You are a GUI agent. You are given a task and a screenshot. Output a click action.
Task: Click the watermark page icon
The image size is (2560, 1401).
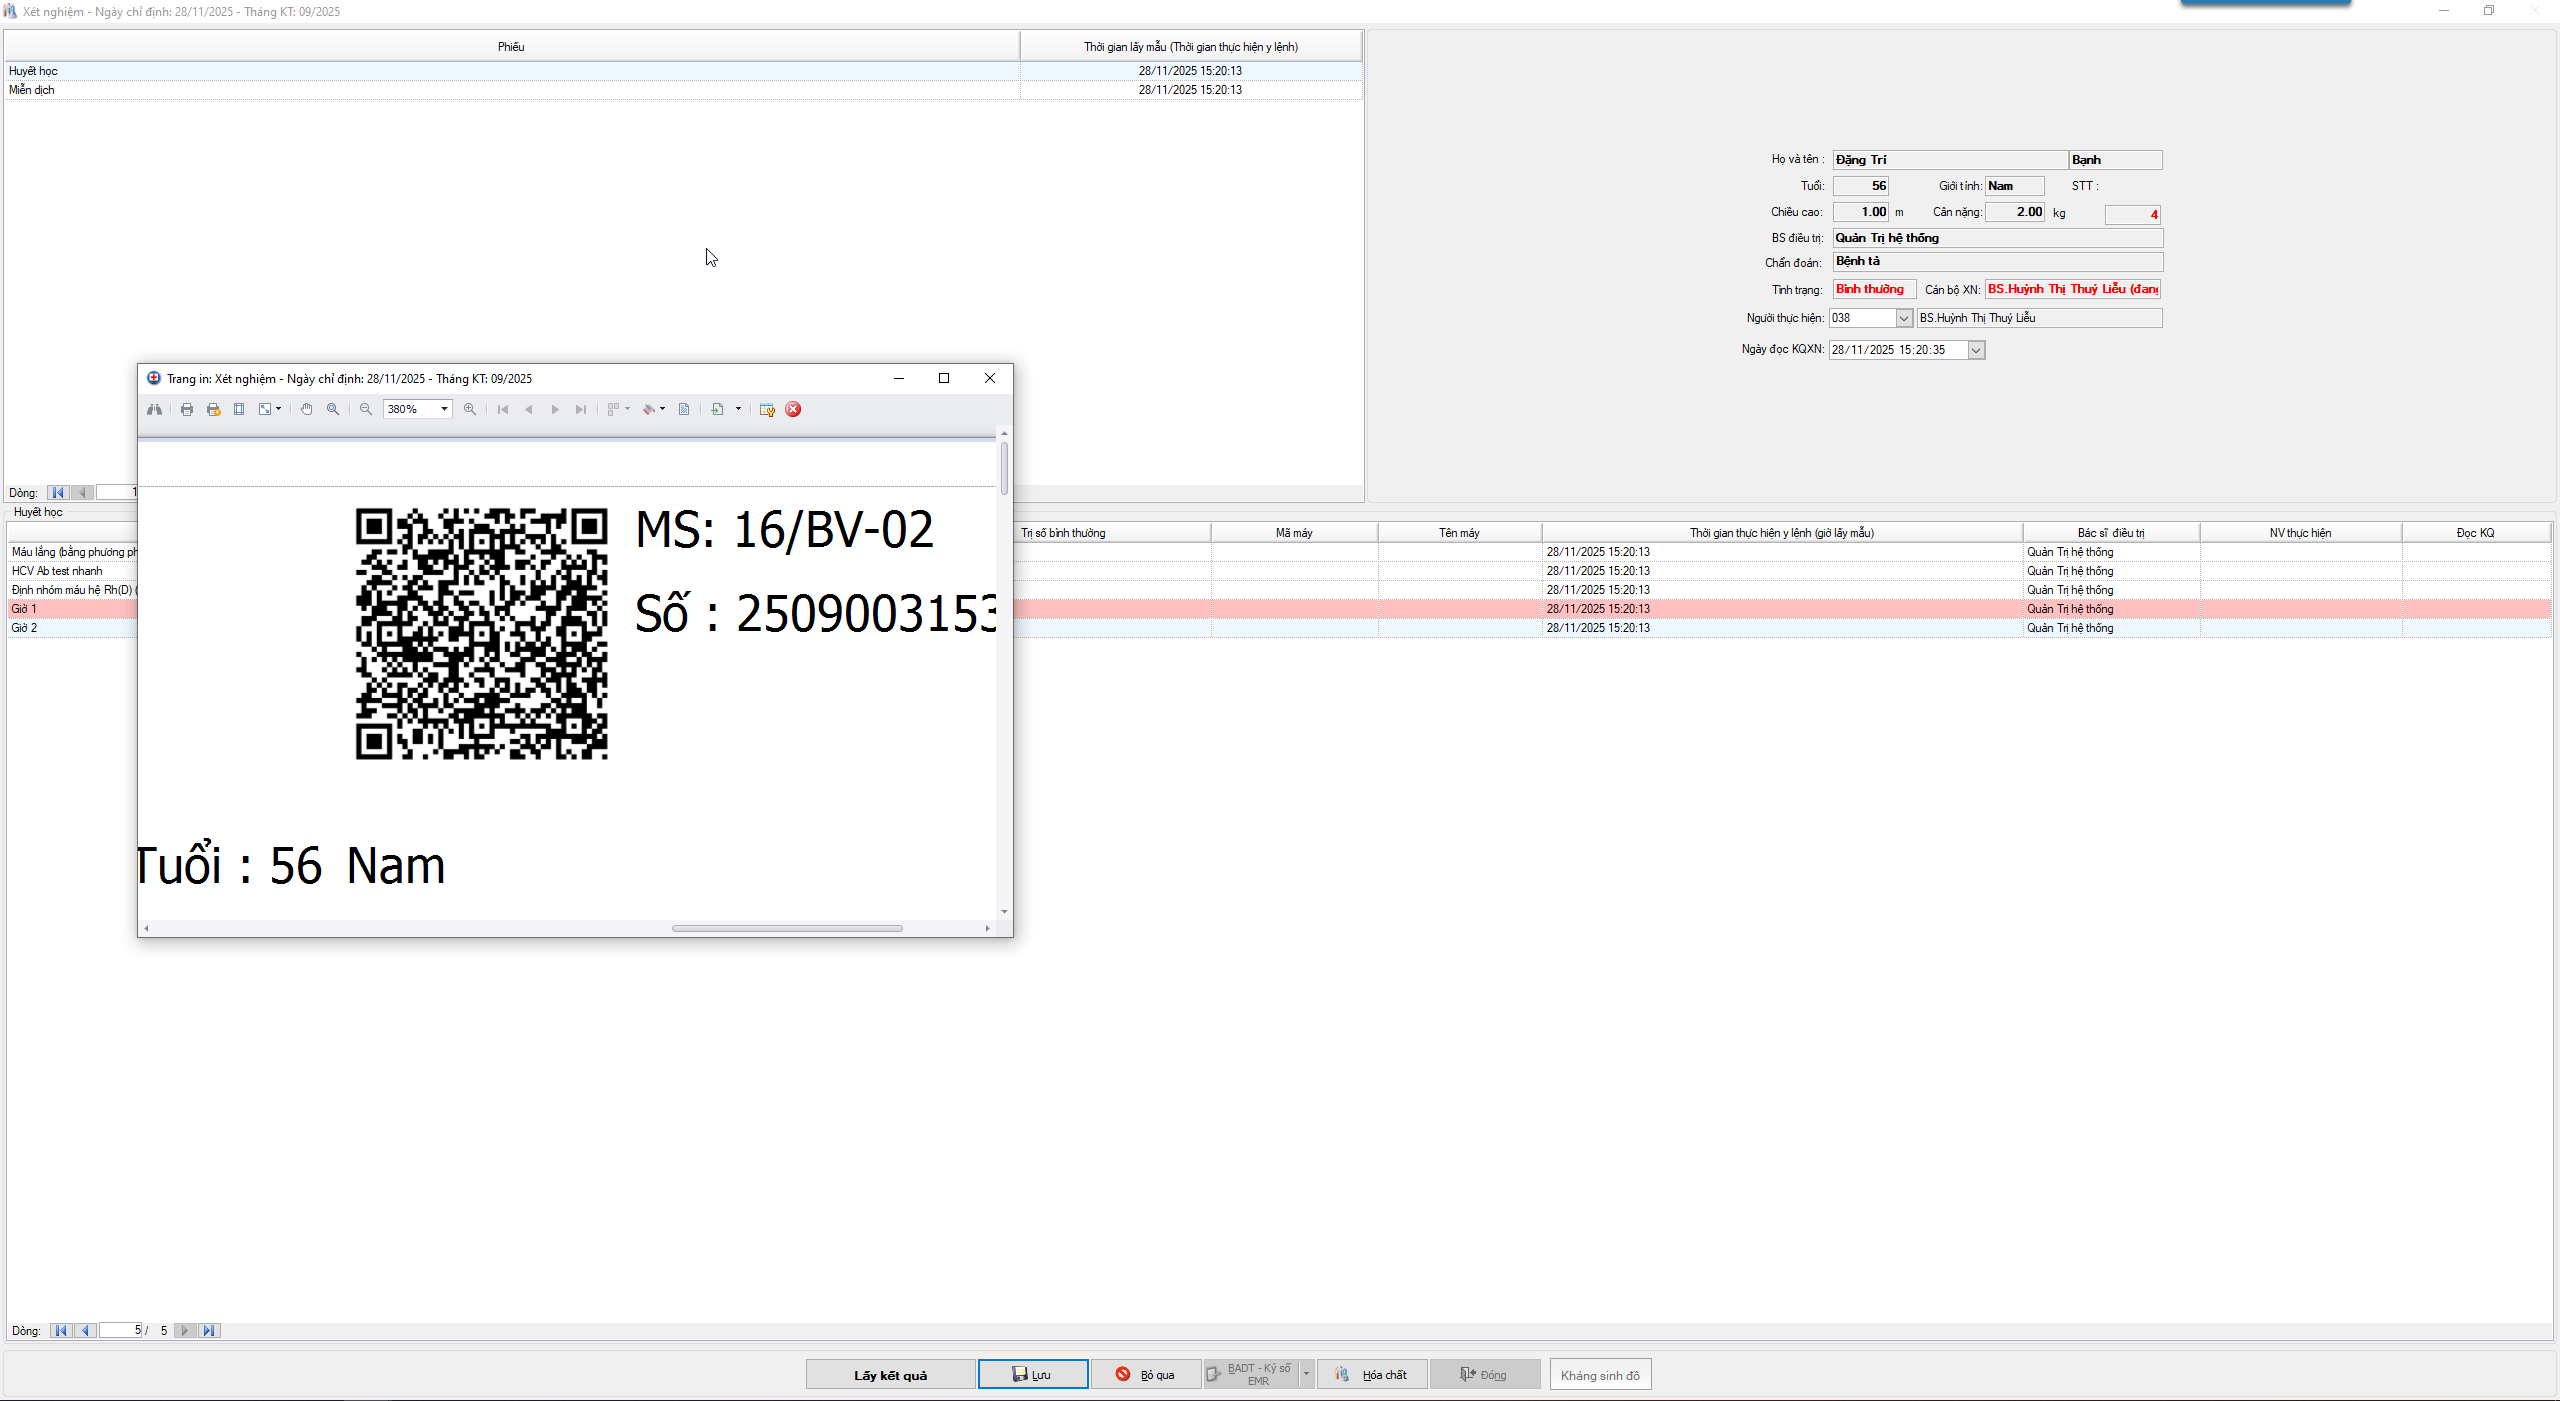(684, 409)
